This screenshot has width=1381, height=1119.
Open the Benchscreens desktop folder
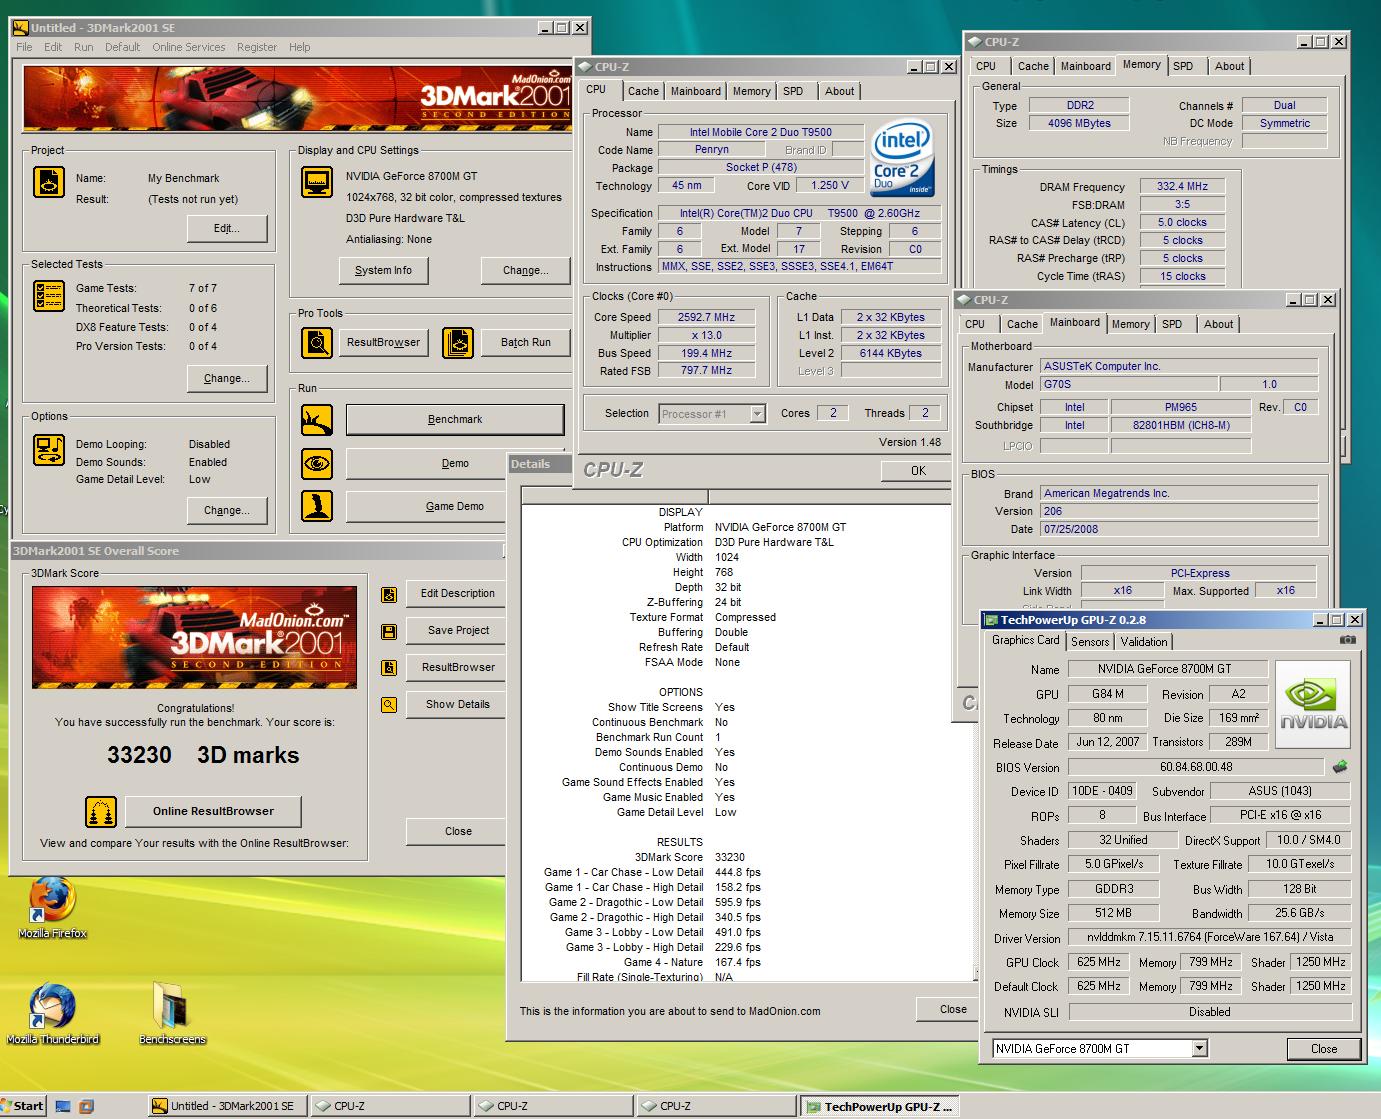point(172,1013)
